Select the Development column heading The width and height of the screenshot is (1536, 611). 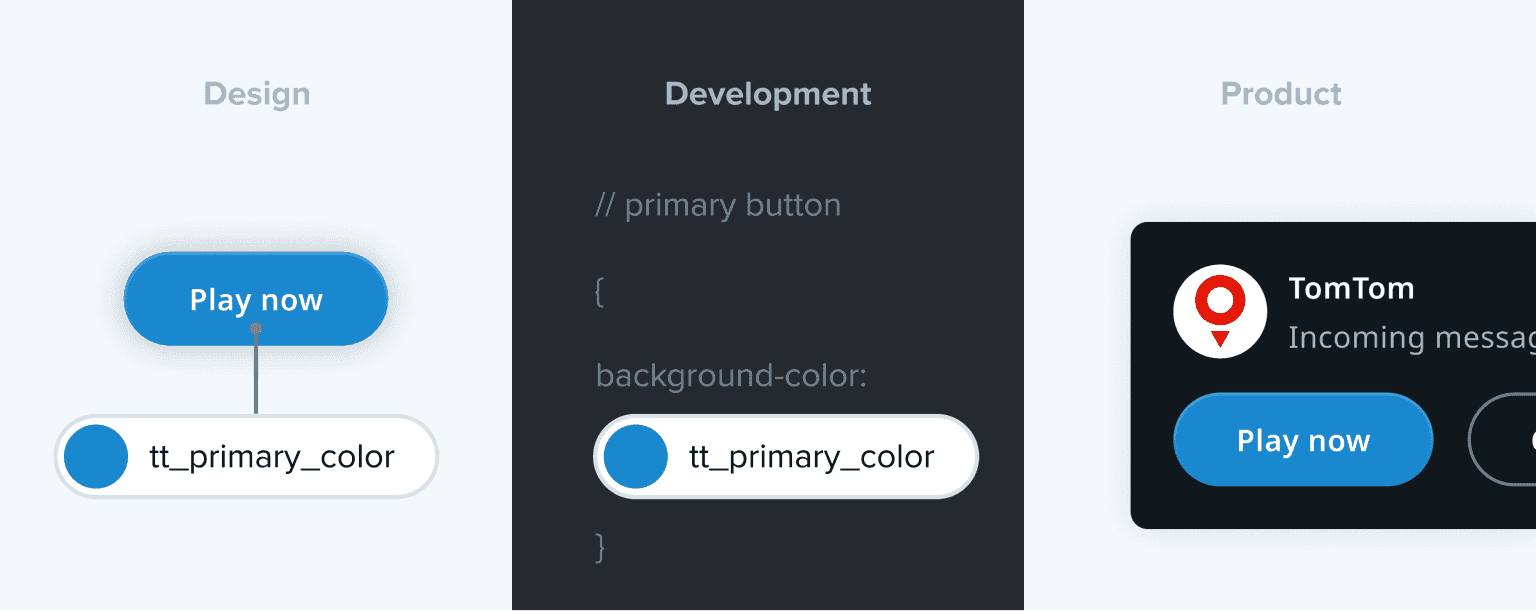coord(768,94)
